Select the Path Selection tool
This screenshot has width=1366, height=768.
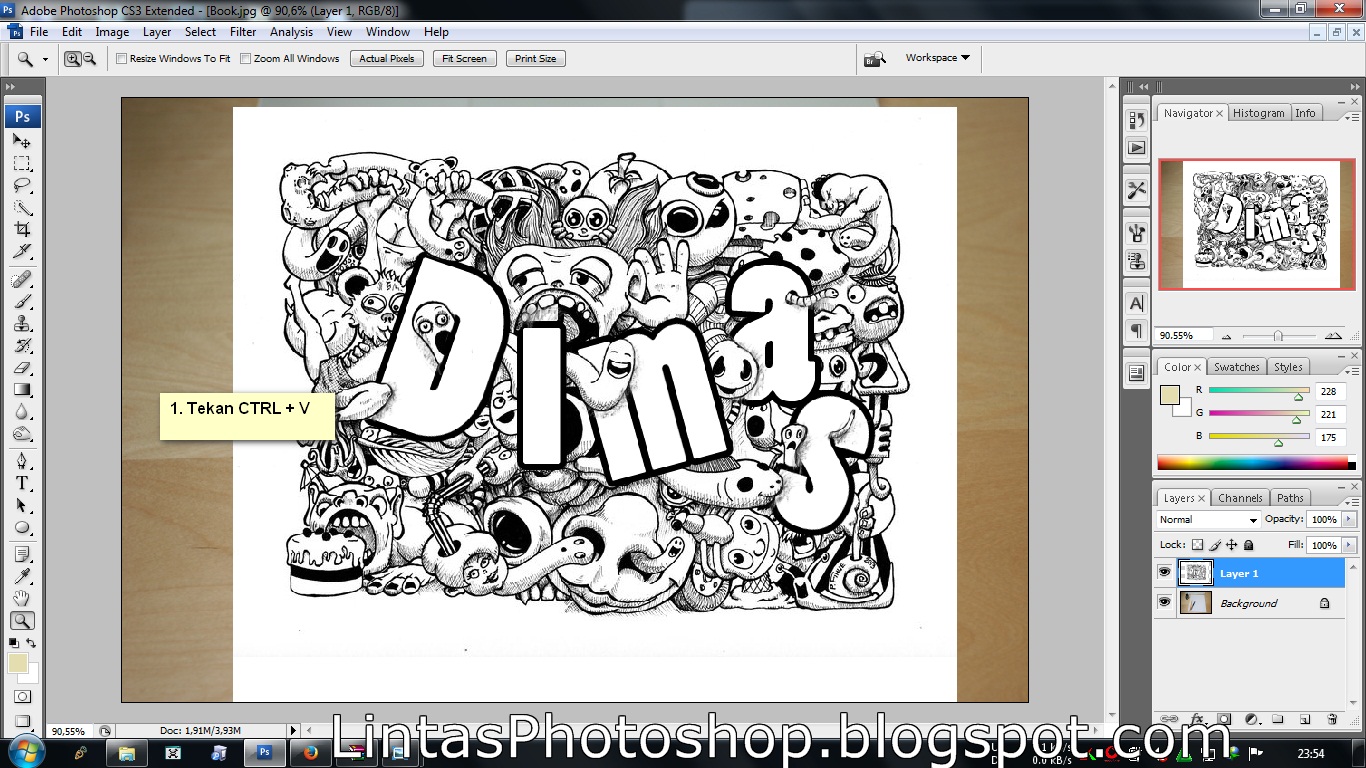tap(22, 505)
